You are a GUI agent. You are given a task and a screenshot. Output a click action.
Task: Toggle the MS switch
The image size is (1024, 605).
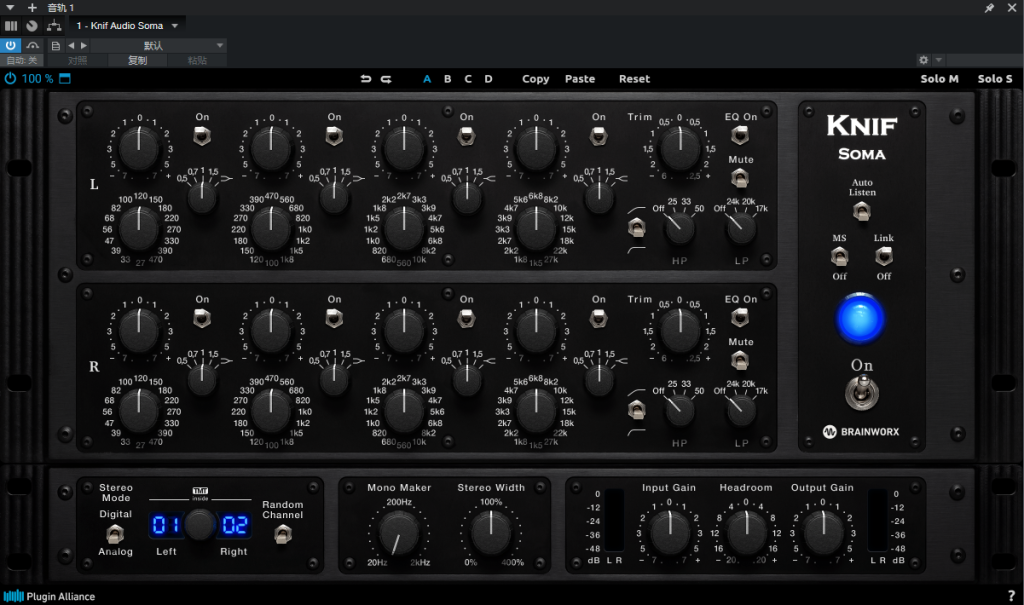(x=839, y=256)
